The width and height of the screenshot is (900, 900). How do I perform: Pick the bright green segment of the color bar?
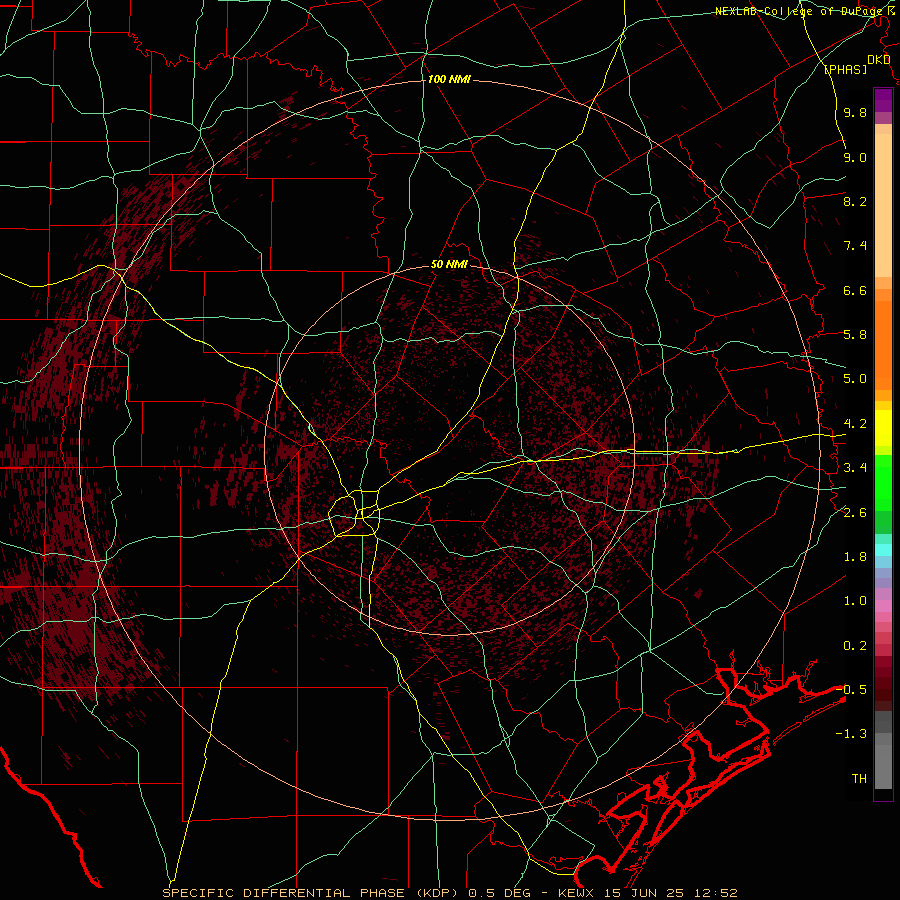883,481
